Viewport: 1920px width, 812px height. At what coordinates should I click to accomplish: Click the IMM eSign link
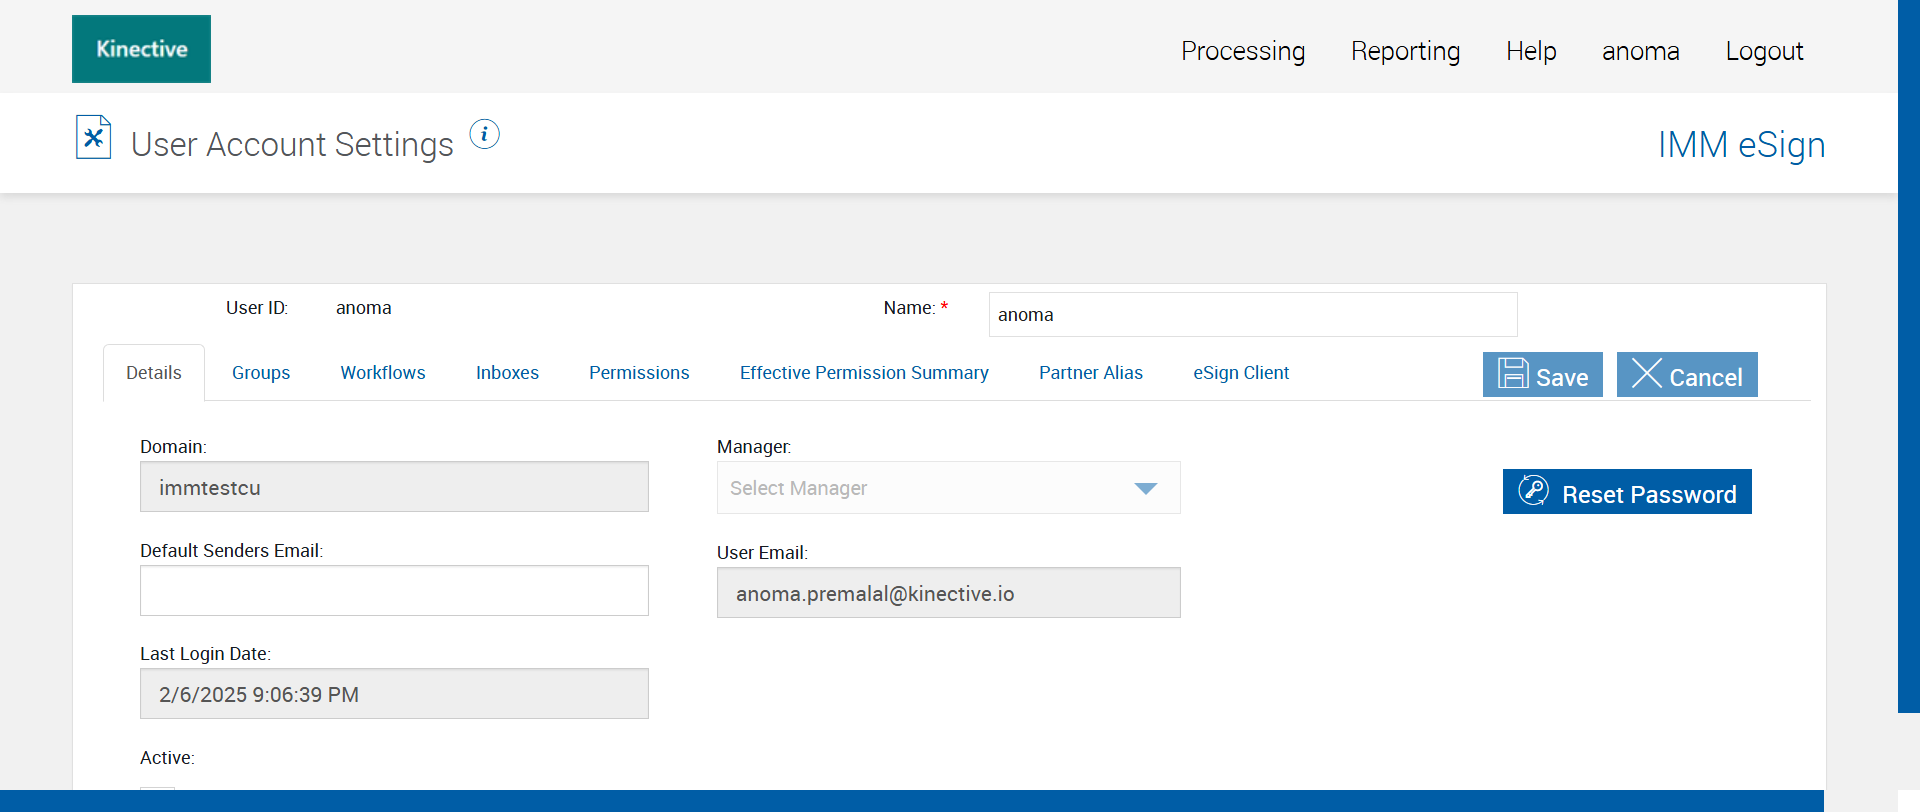click(1741, 145)
